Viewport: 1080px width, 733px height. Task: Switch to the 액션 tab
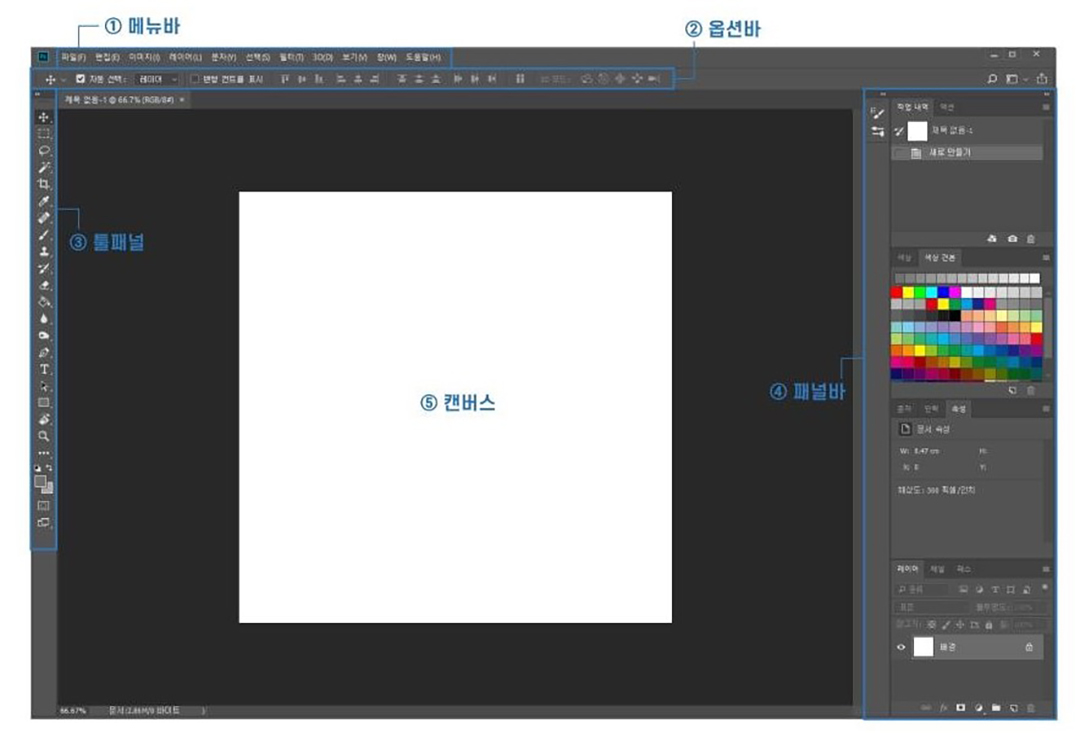947,107
